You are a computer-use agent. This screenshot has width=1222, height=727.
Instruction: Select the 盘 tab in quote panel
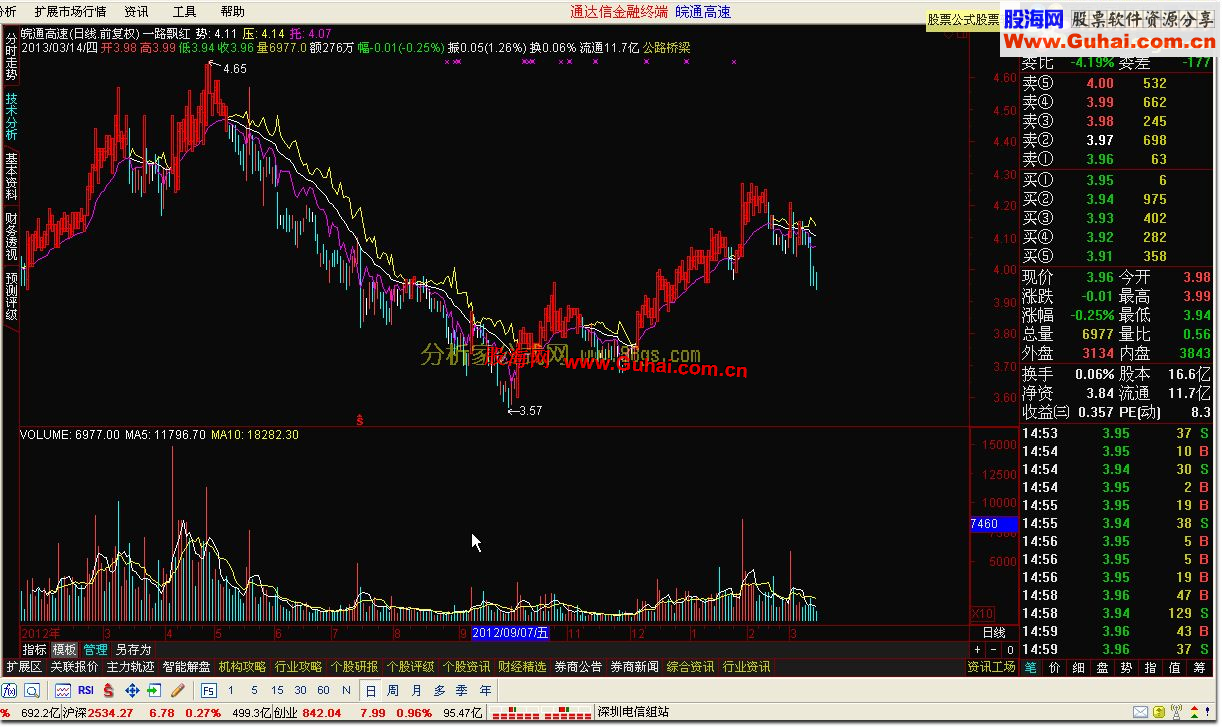(x=1103, y=667)
